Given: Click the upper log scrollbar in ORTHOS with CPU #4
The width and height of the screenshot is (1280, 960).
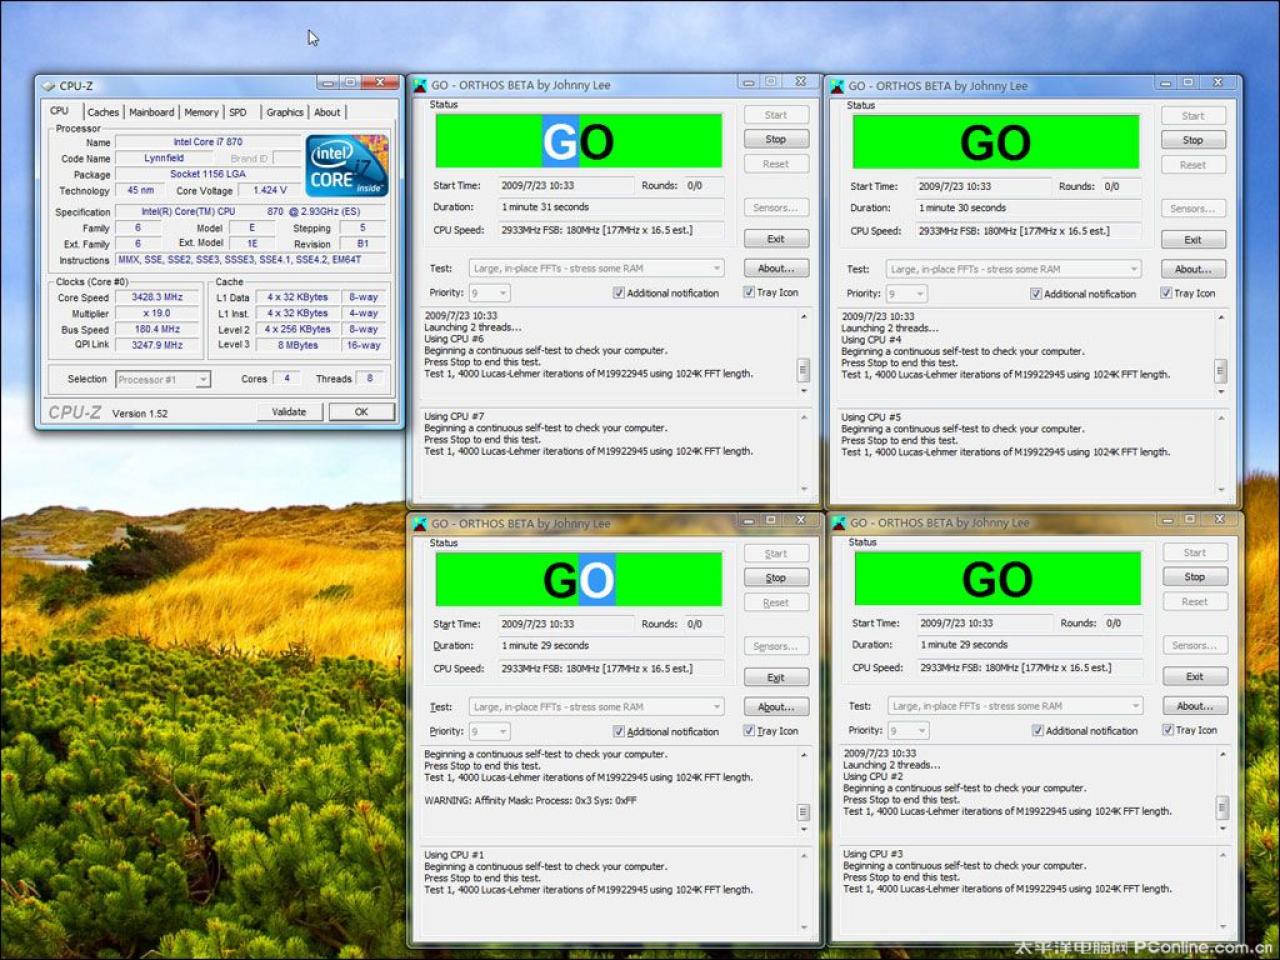Looking at the screenshot, I should pyautogui.click(x=1220, y=355).
